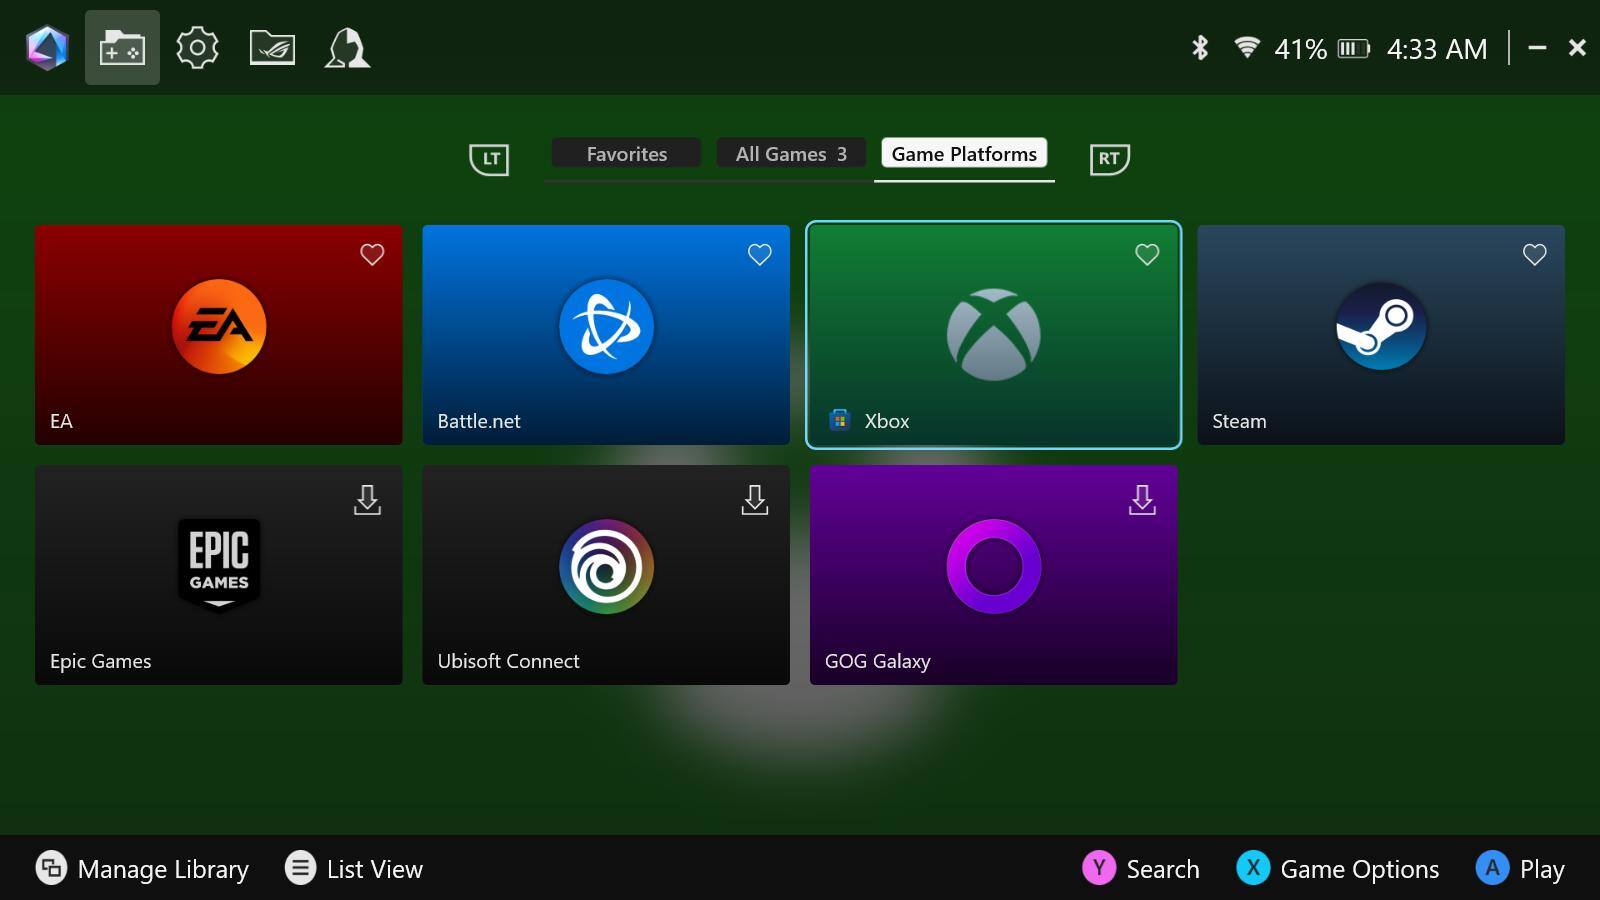Download Epic Games via install icon
Viewport: 1600px width, 900px height.
[x=367, y=500]
